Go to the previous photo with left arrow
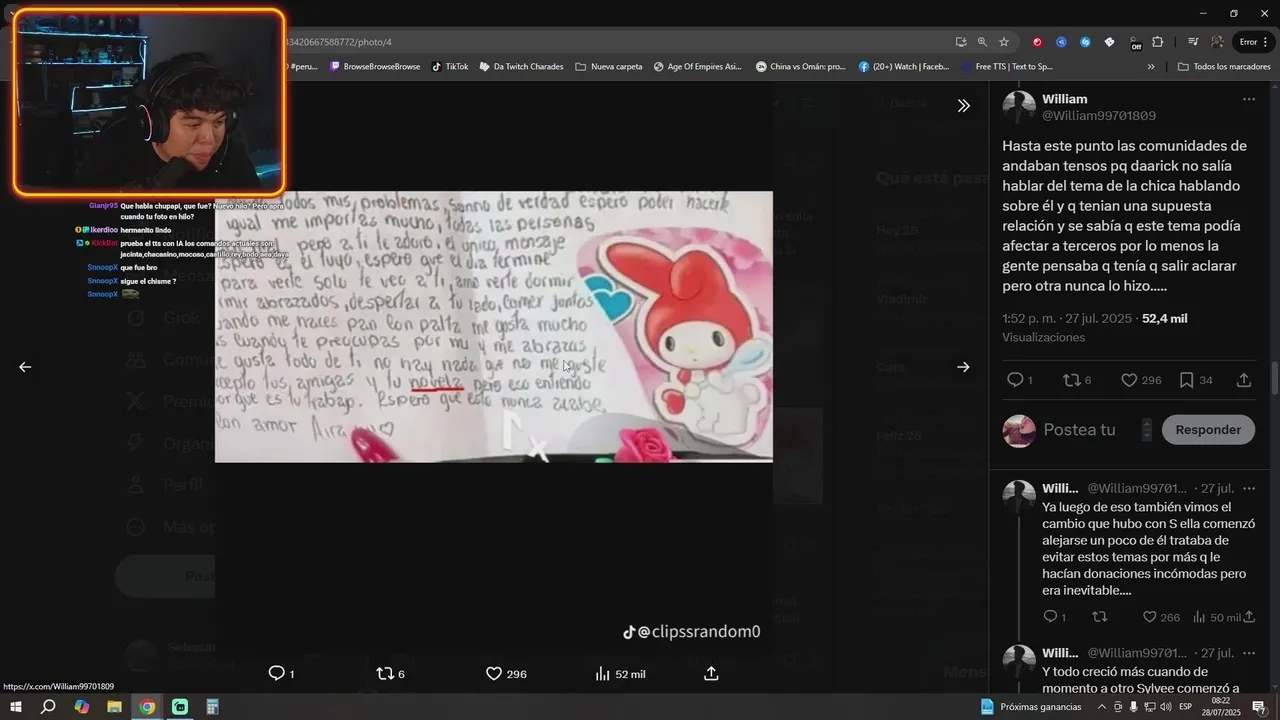Viewport: 1280px width, 720px height. [x=25, y=367]
